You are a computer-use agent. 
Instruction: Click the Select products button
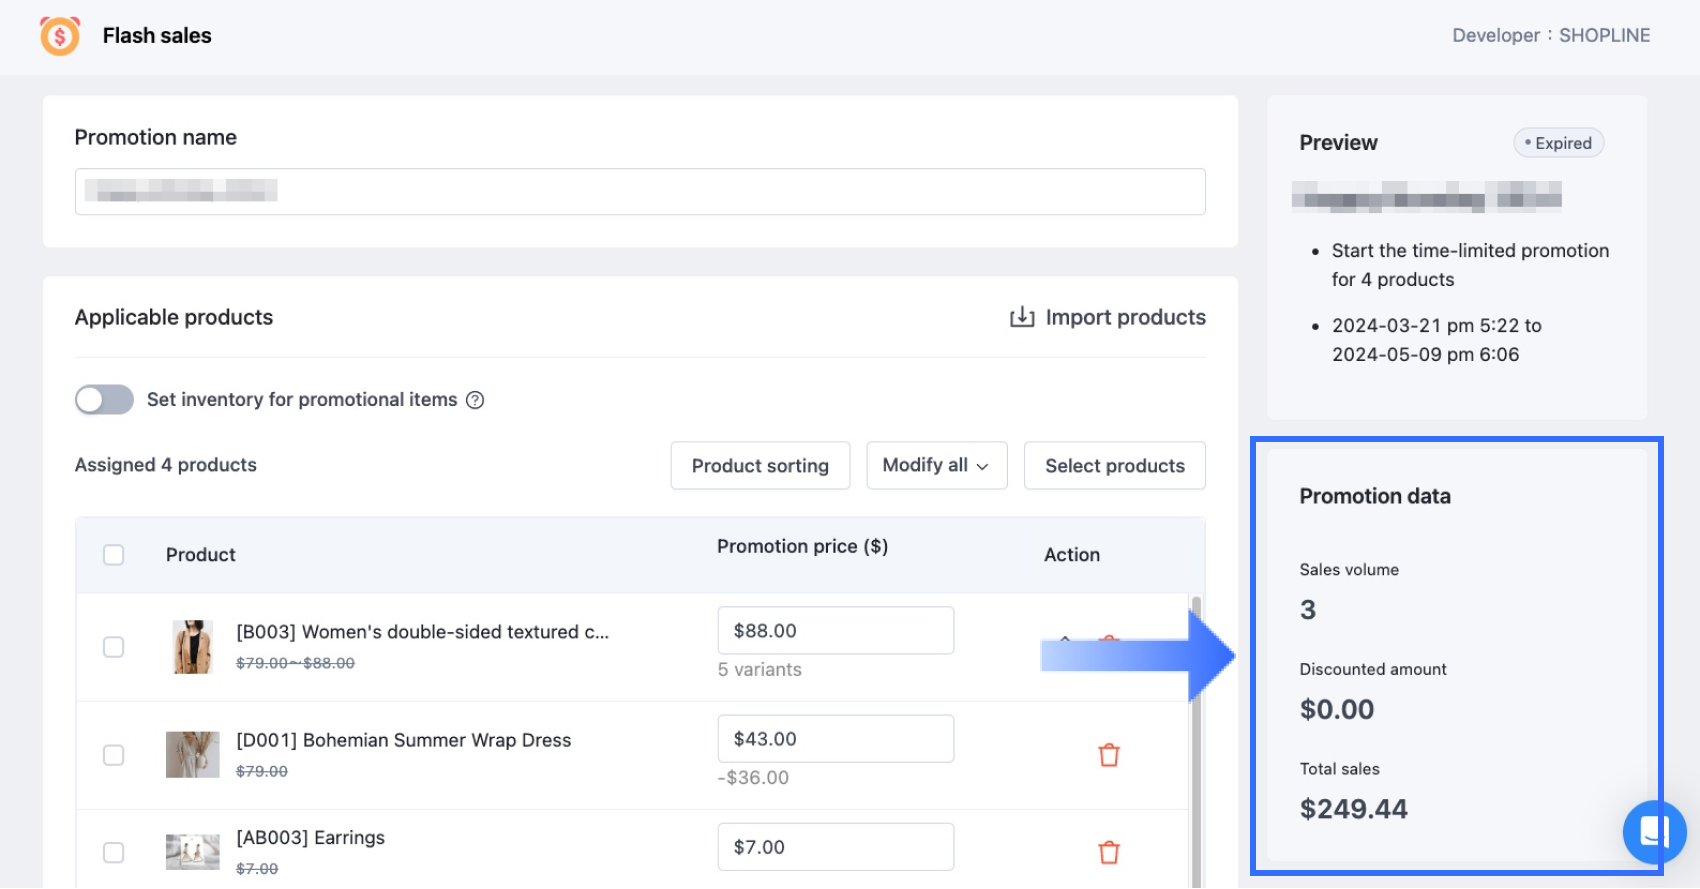click(x=1114, y=466)
